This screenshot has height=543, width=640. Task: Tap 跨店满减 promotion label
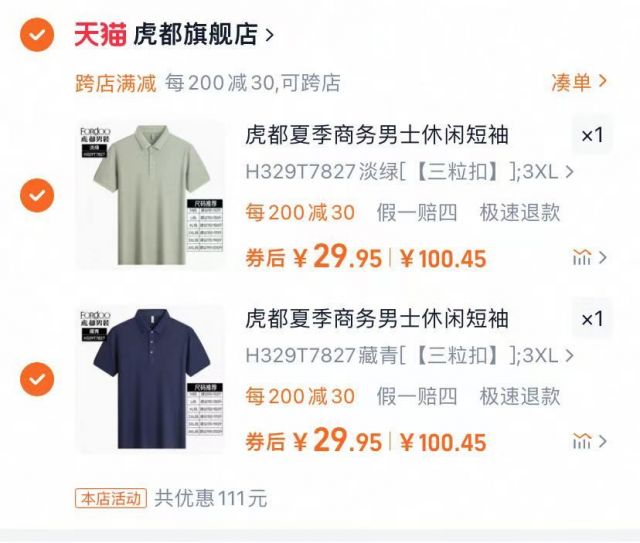pos(116,83)
